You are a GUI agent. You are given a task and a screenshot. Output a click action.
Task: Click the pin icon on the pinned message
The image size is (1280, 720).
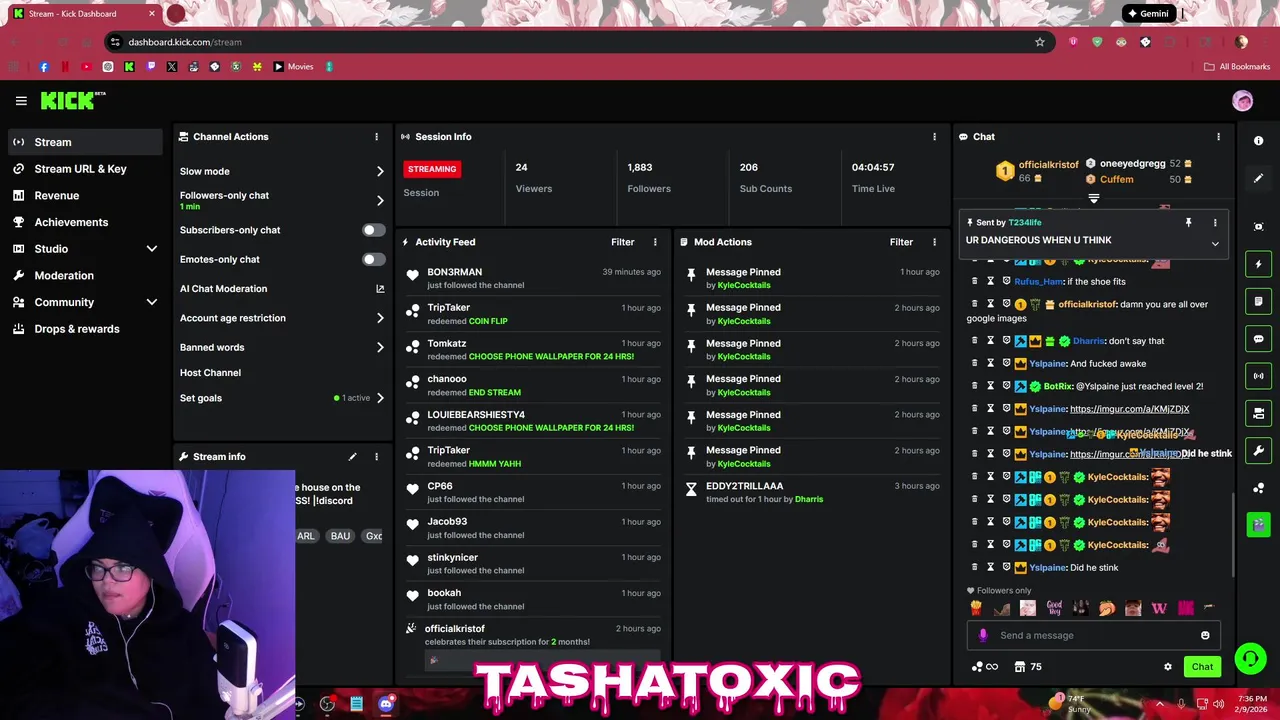(1188, 223)
